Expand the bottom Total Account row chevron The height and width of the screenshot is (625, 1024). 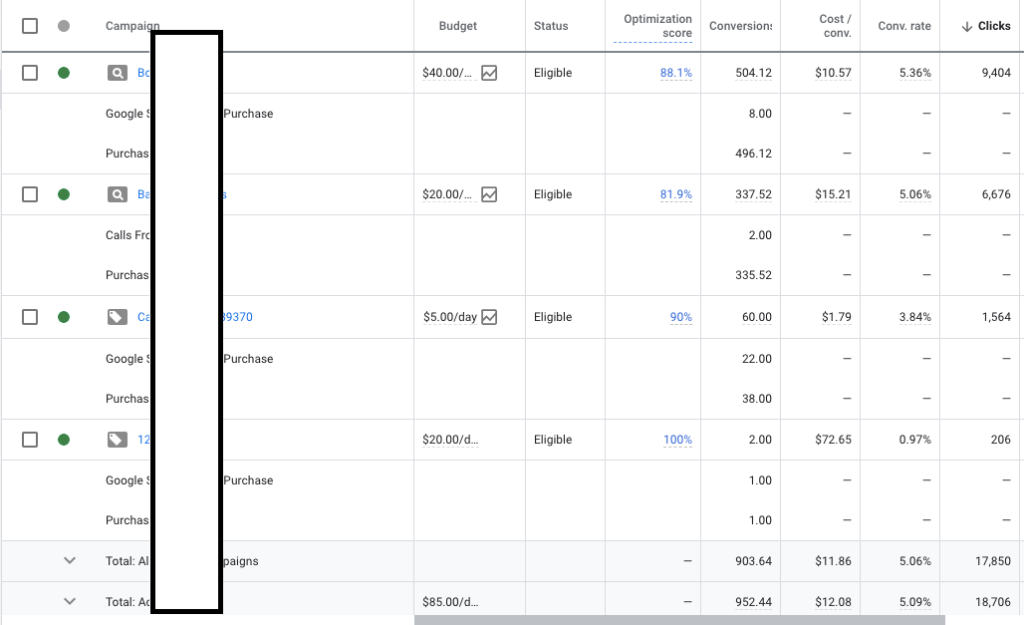click(69, 602)
